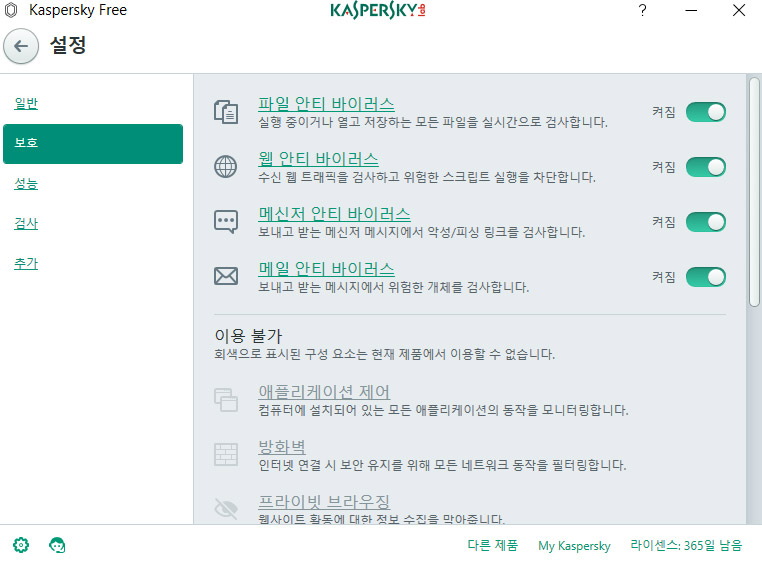The height and width of the screenshot is (561, 762).
Task: Click the Messenger Anti-Virus chat bubble icon
Action: tap(226, 222)
